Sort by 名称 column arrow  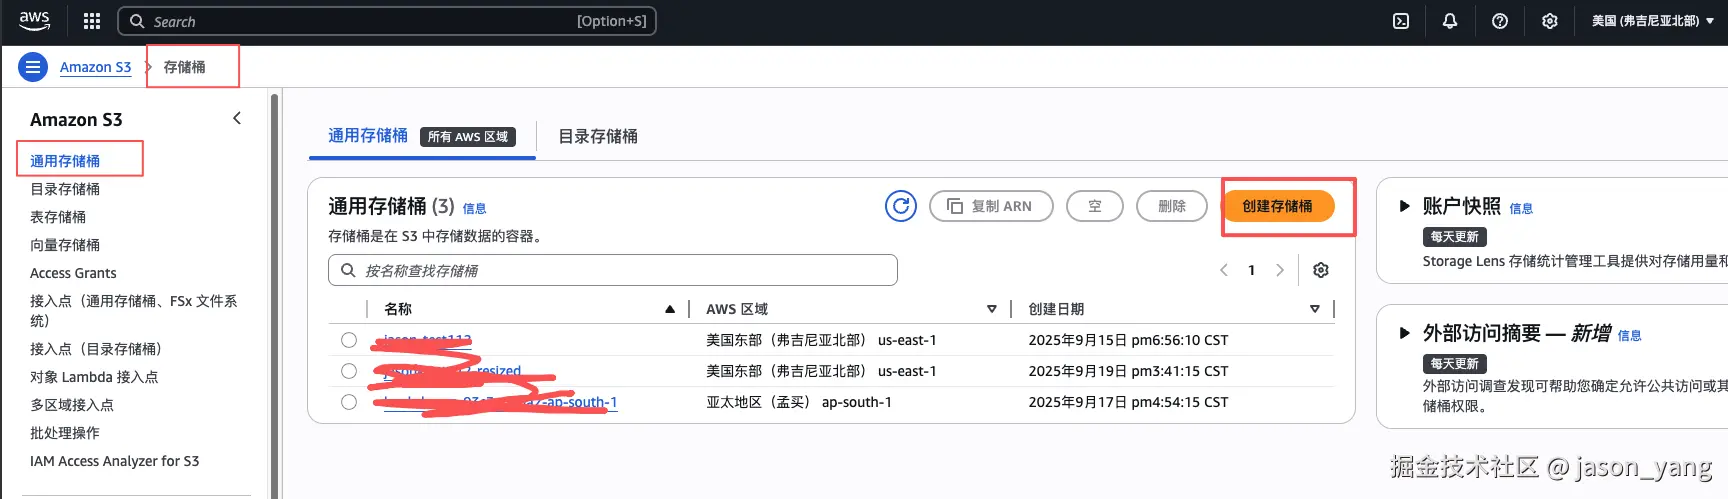(x=670, y=309)
